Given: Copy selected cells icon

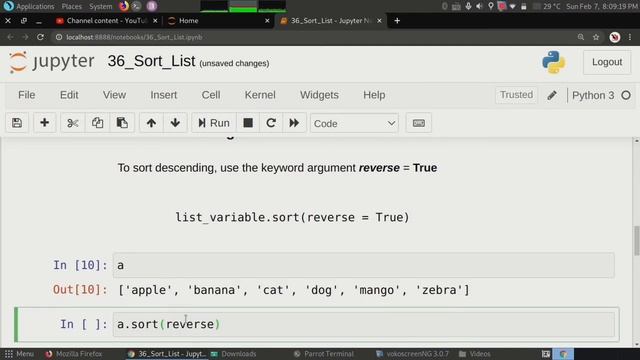Looking at the screenshot, I should pos(97,123).
